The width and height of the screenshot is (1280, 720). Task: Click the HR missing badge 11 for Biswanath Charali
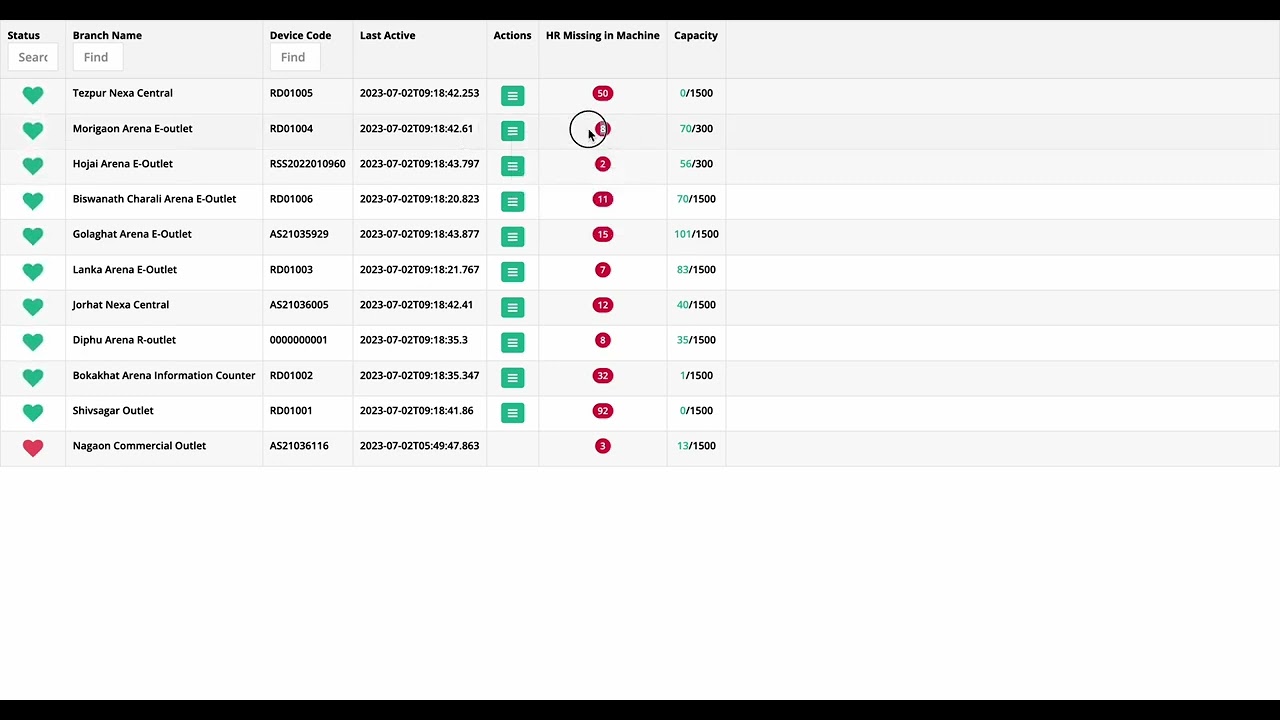602,199
